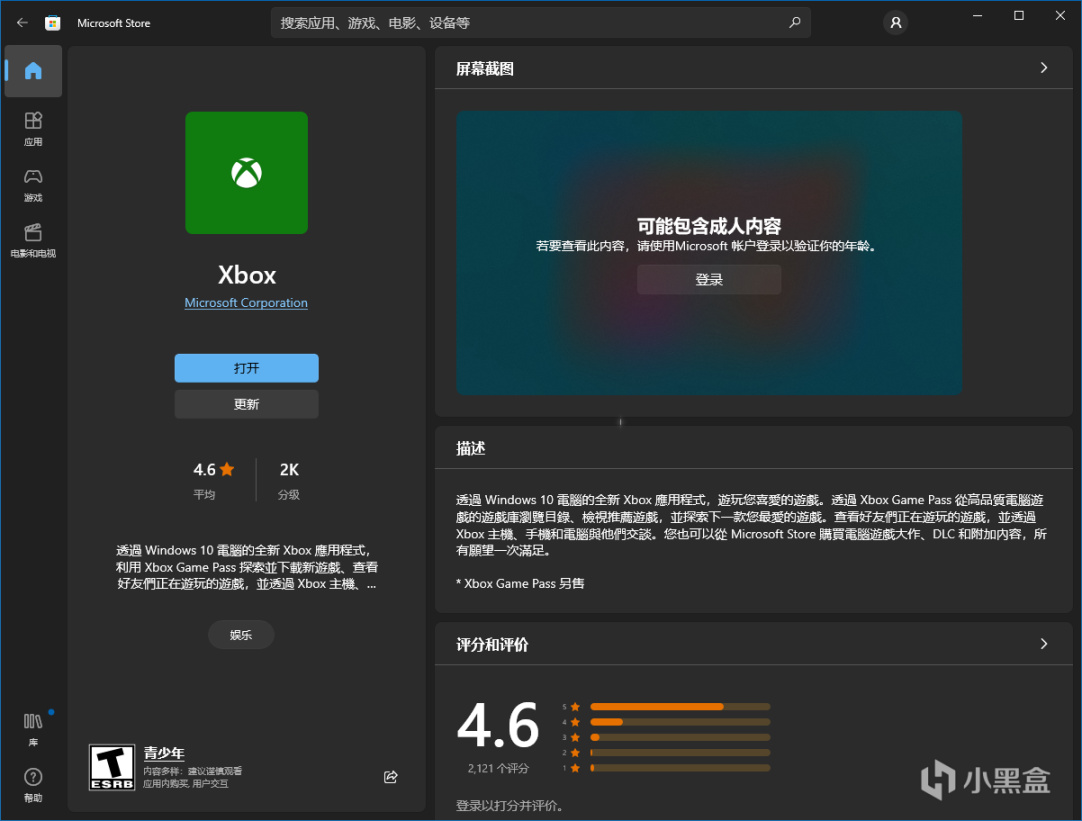Close the Microsoft Store window
This screenshot has width=1082, height=821.
pos(1060,15)
